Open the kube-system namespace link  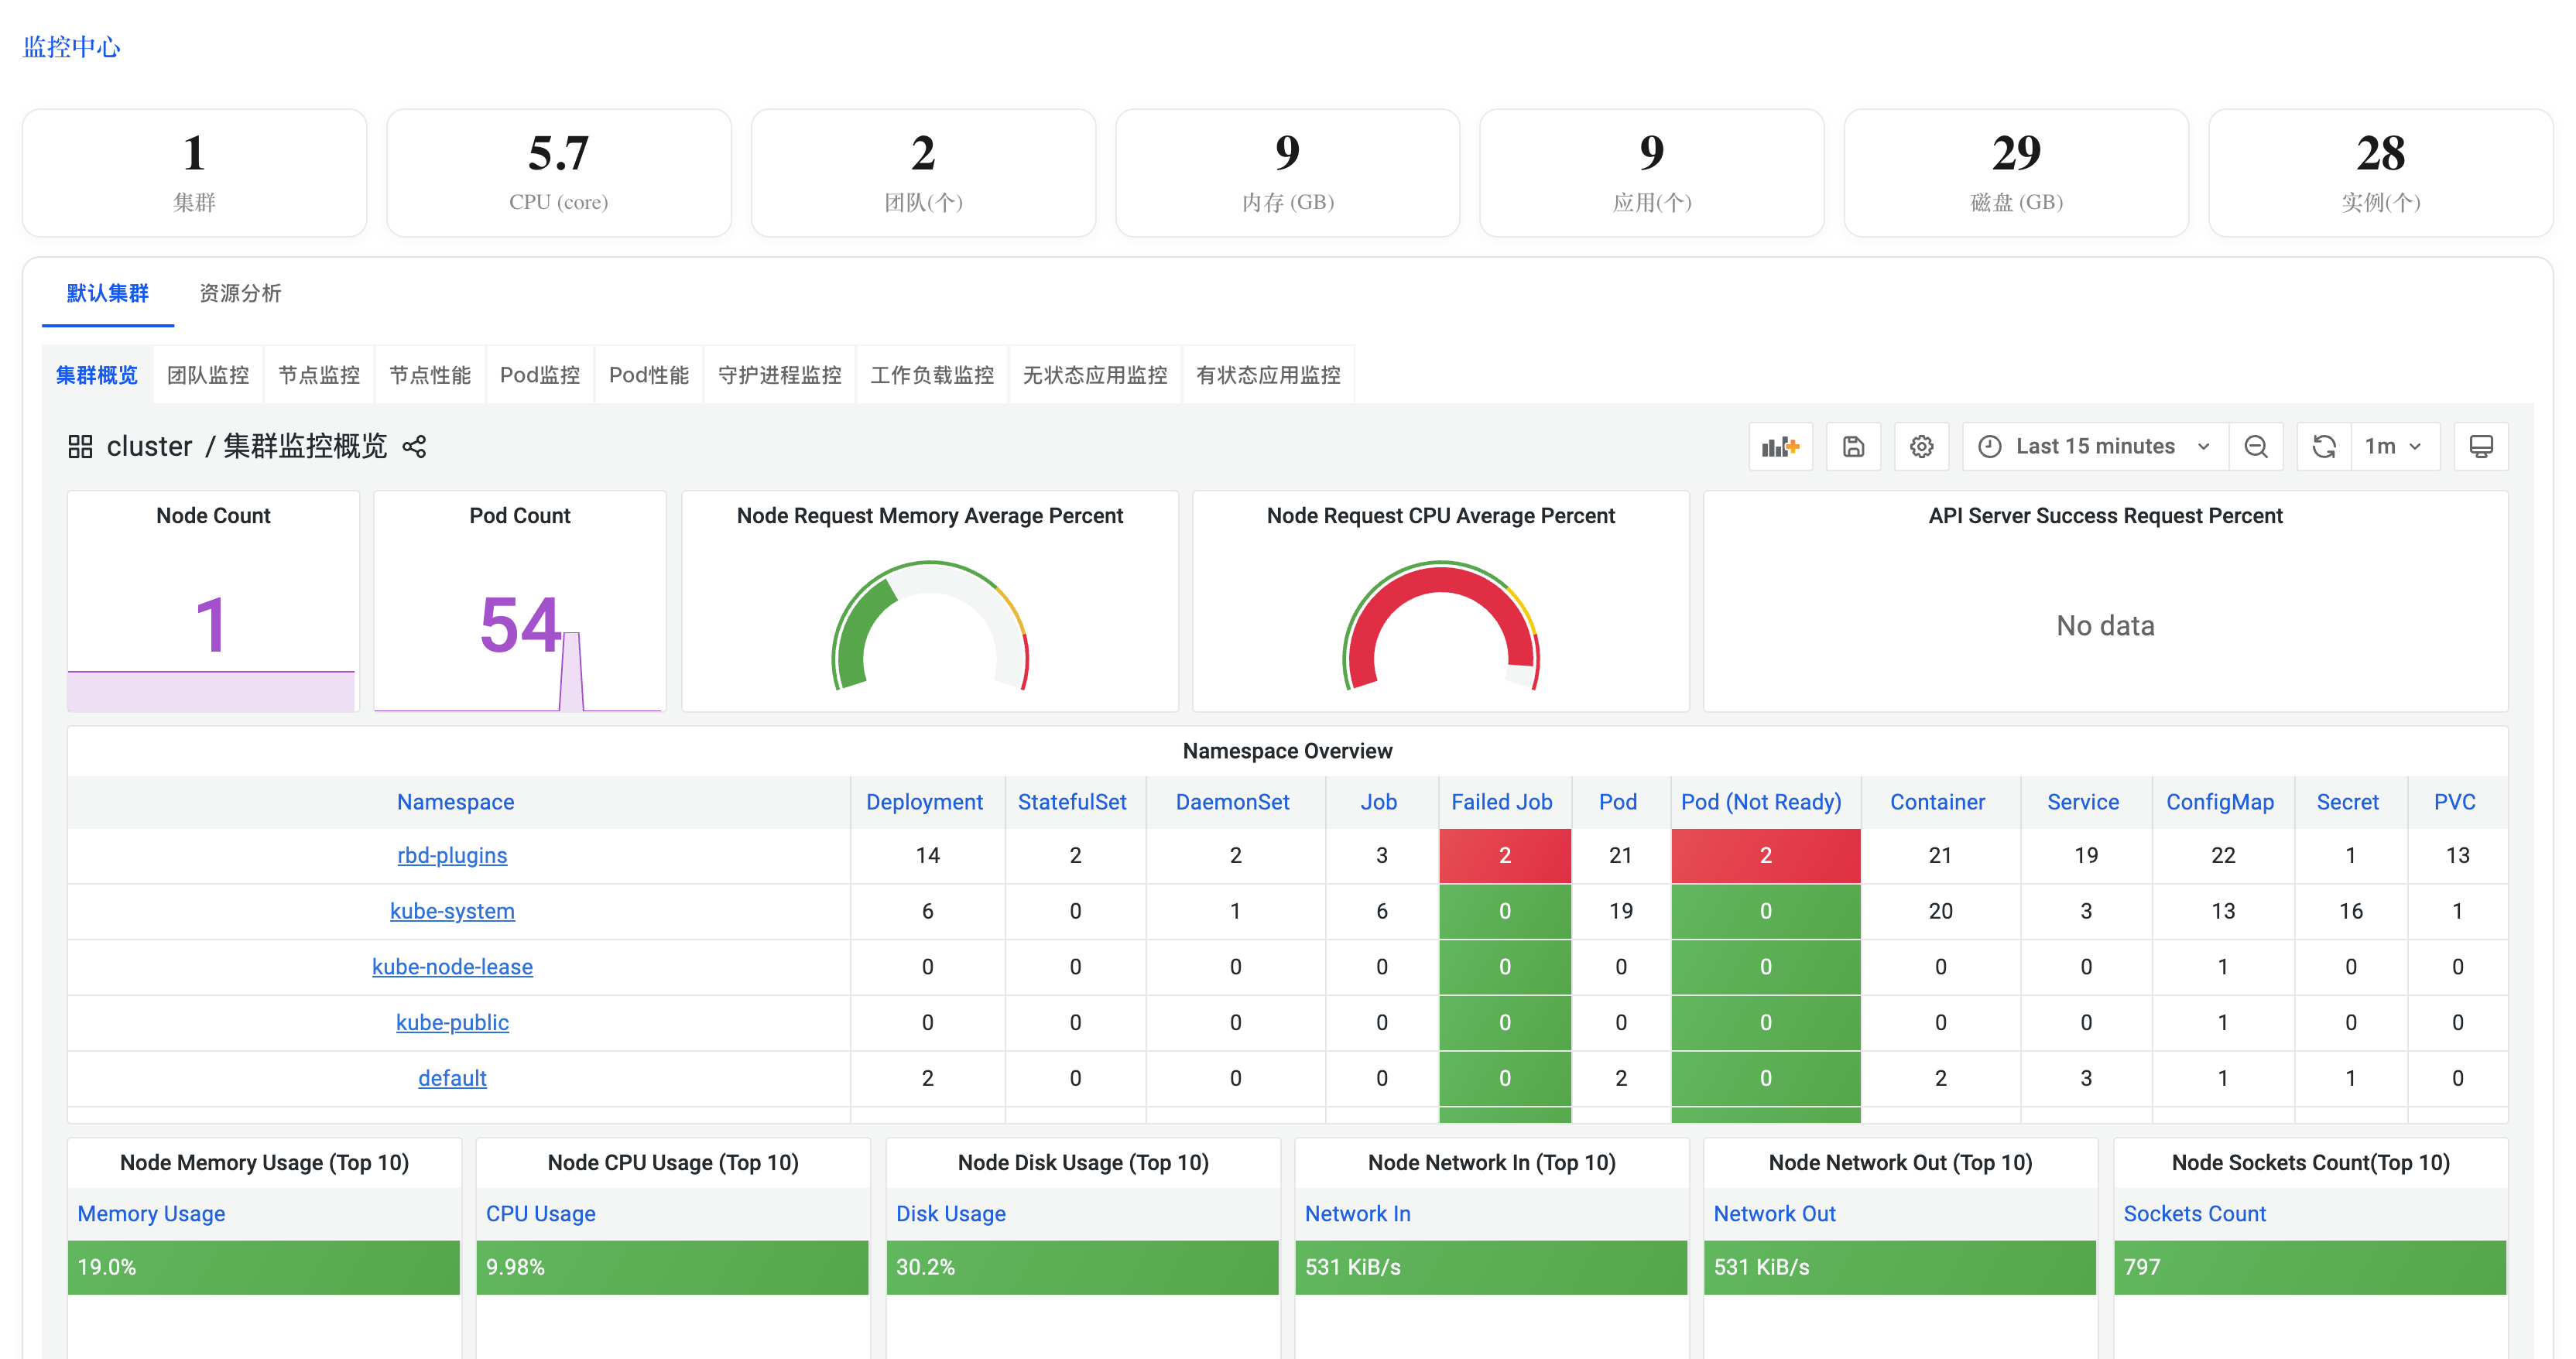[452, 911]
